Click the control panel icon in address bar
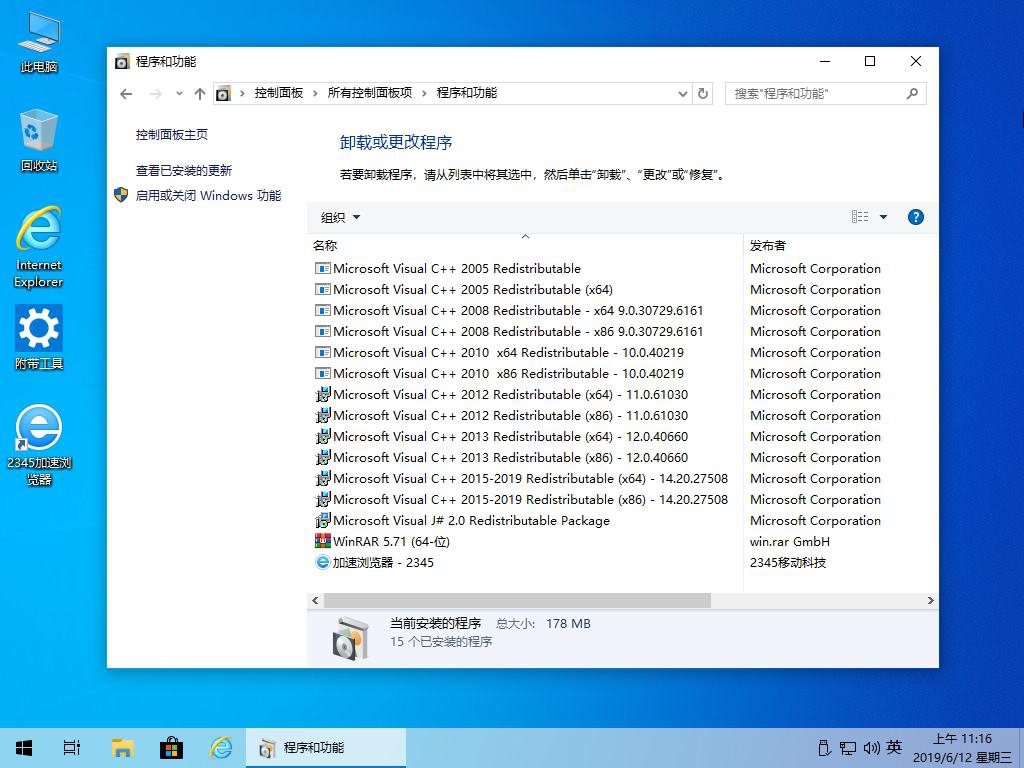Screen dimensions: 1024x768 point(223,94)
